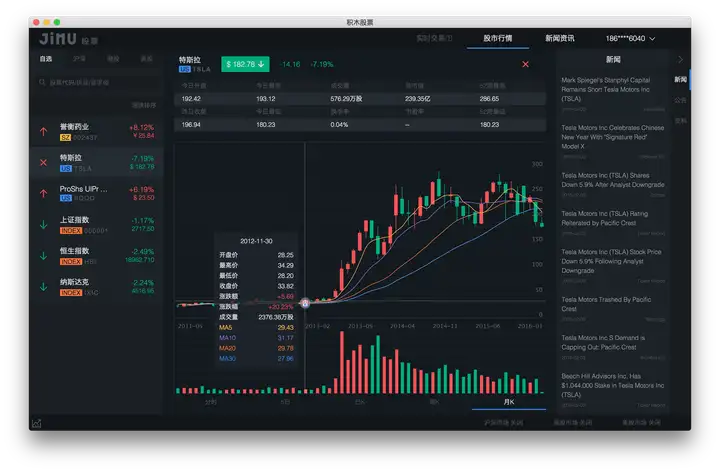
Task: Click the green down arrow beside 恒生指数
Action: (43, 256)
